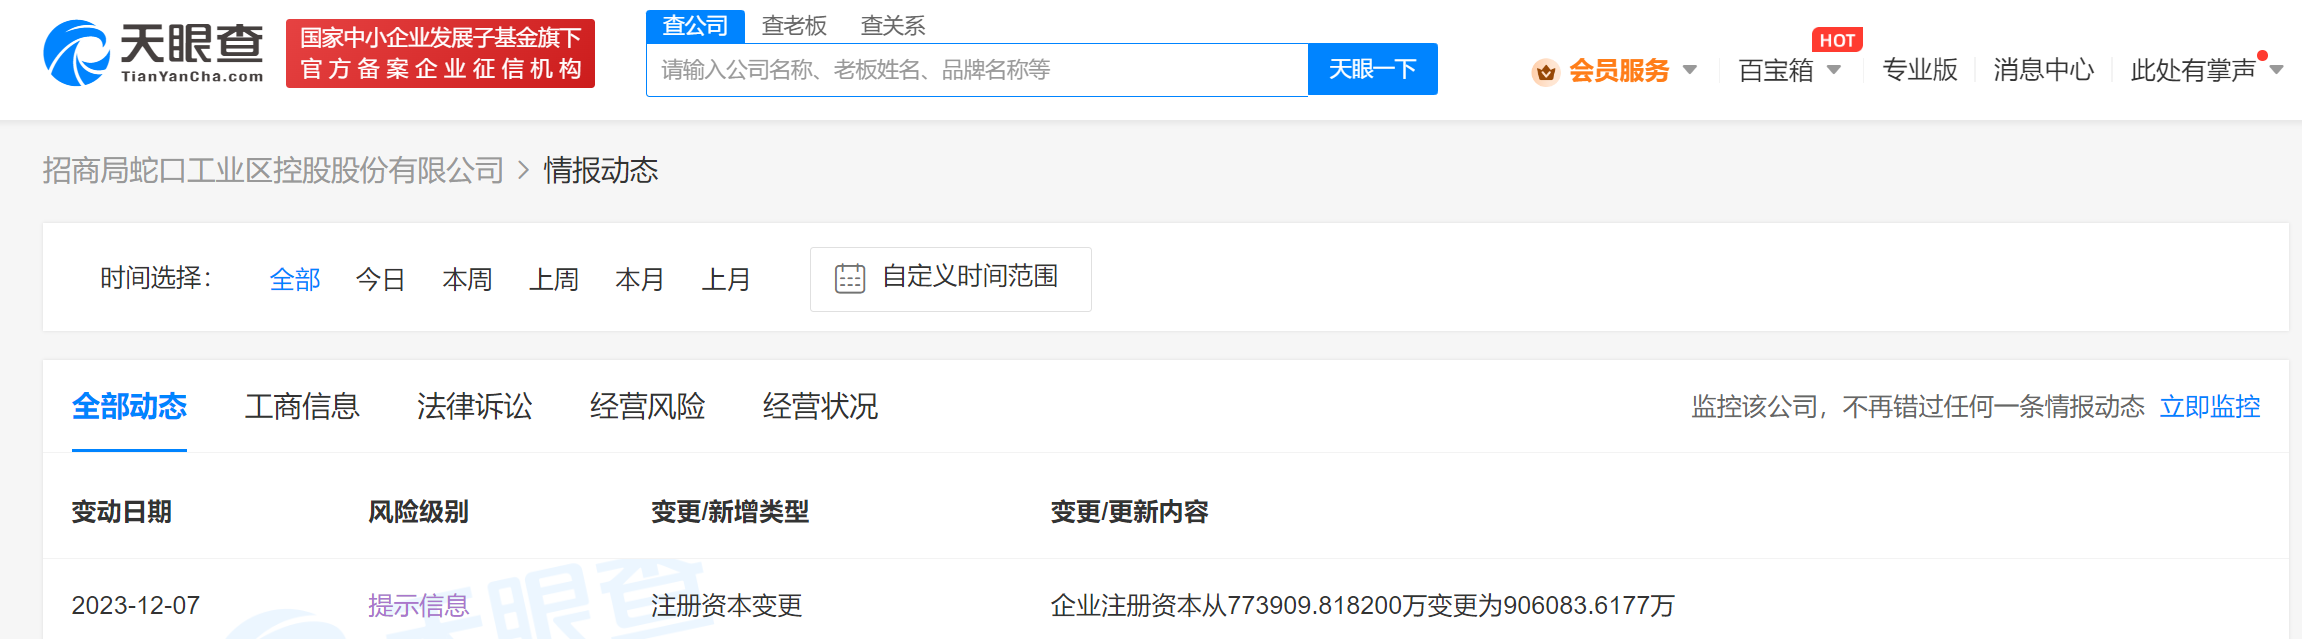Screen dimensions: 2302x639
Task: Click the date cell 2023-12-07
Action: click(x=136, y=606)
